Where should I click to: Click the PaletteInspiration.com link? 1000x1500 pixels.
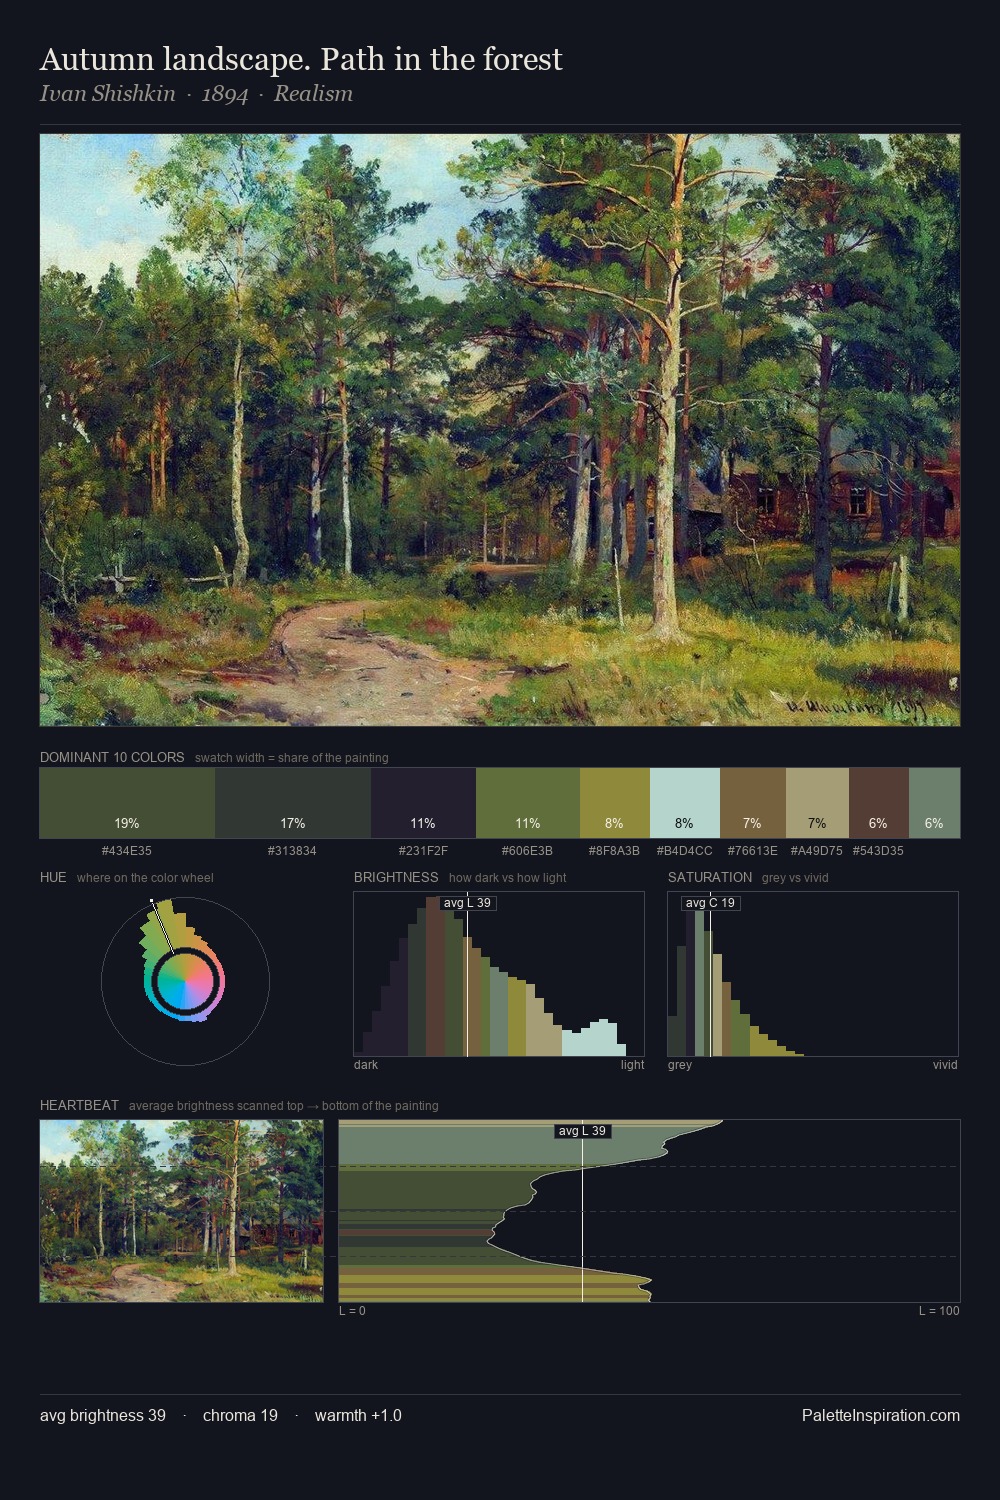pyautogui.click(x=881, y=1415)
